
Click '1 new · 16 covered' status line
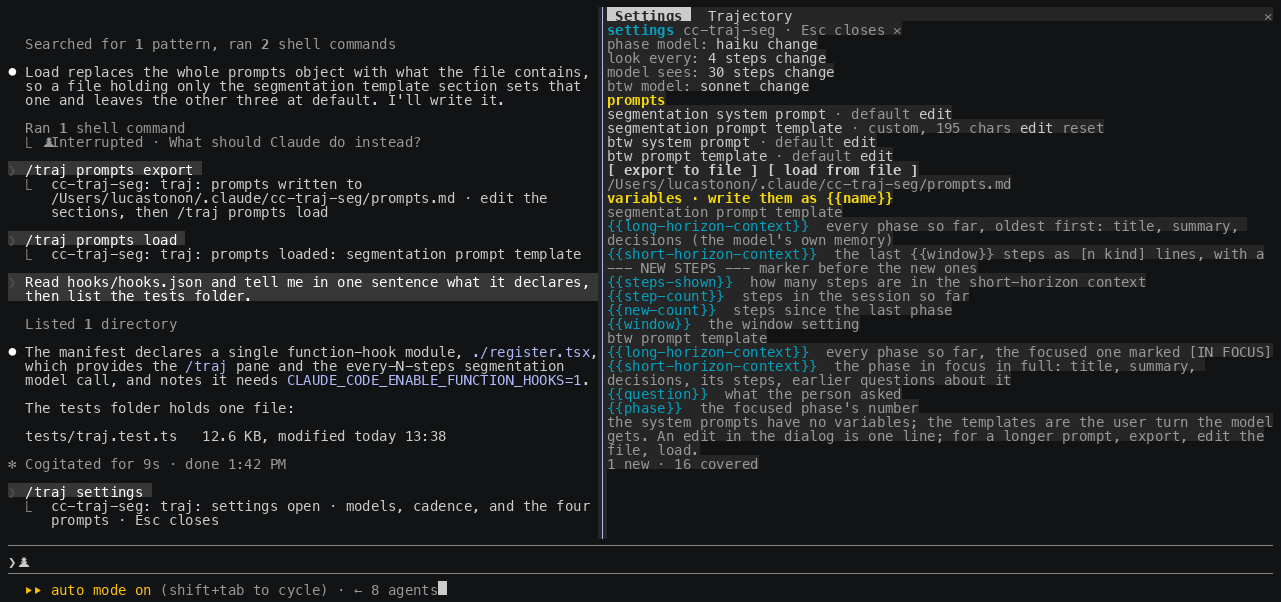pyautogui.click(x=683, y=464)
